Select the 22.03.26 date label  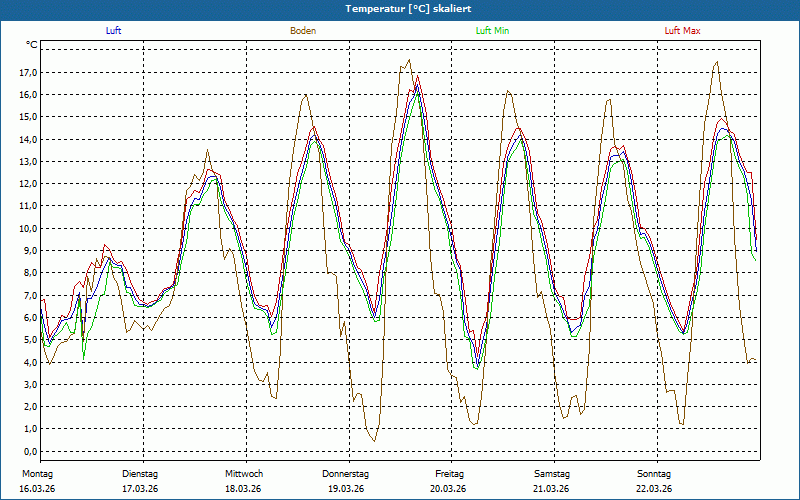coord(655,488)
